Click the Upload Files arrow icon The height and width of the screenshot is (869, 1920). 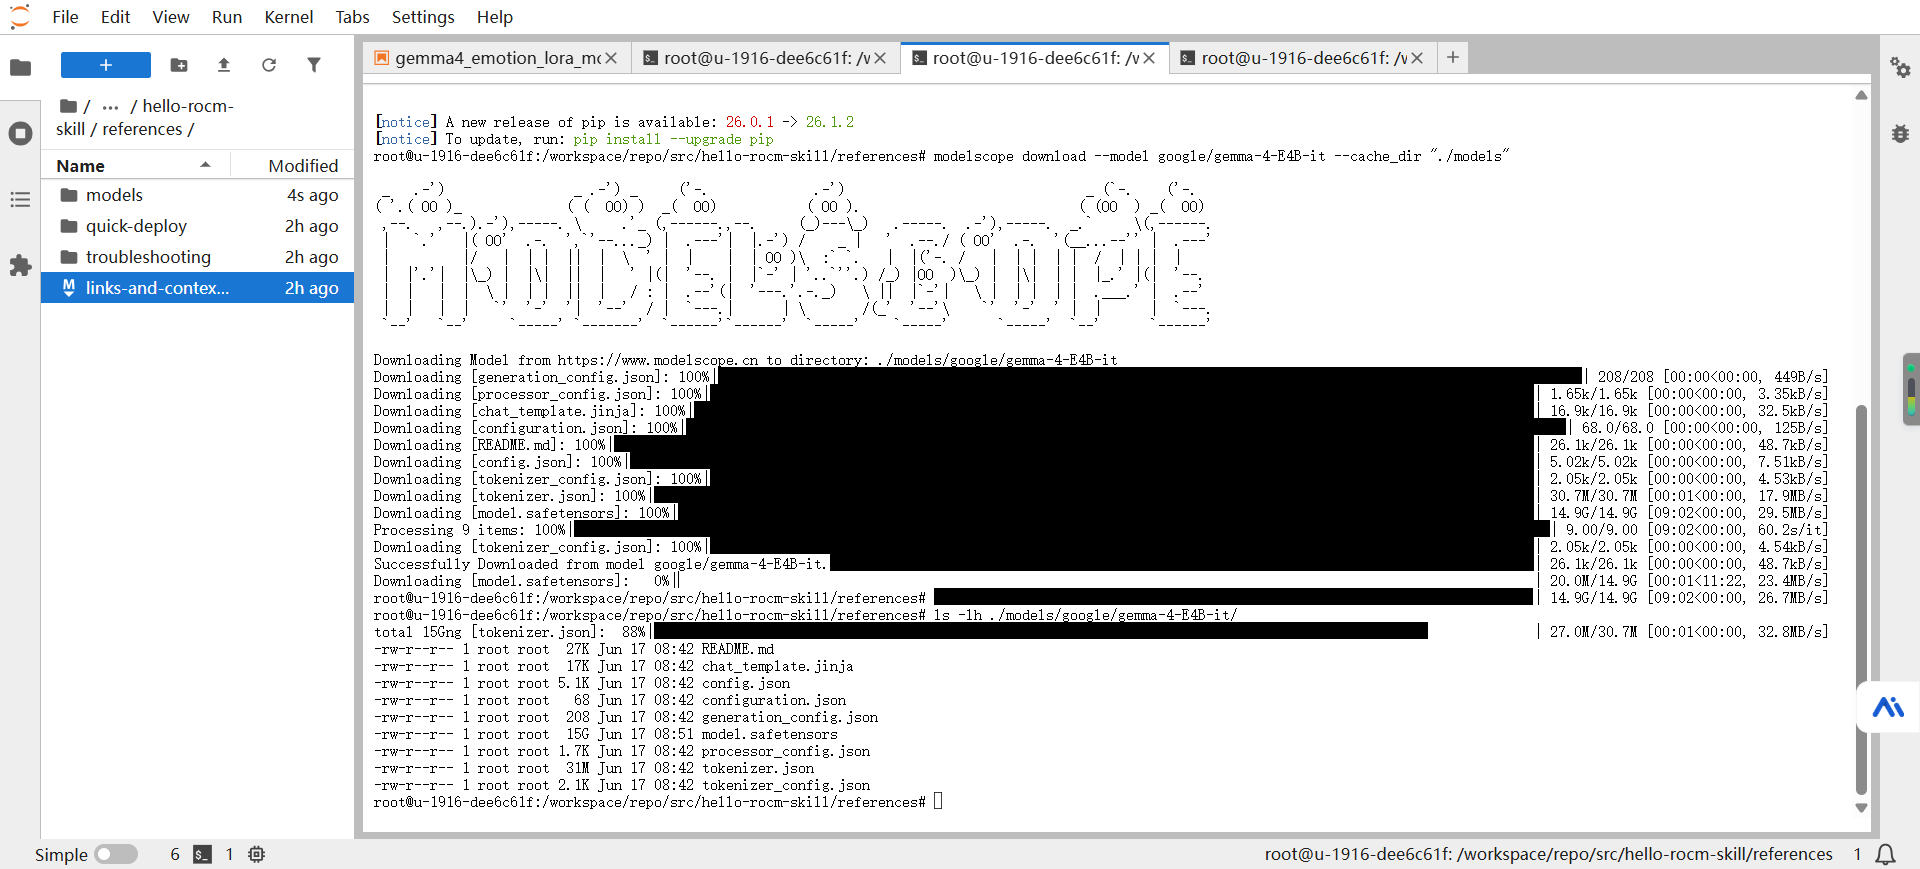224,65
